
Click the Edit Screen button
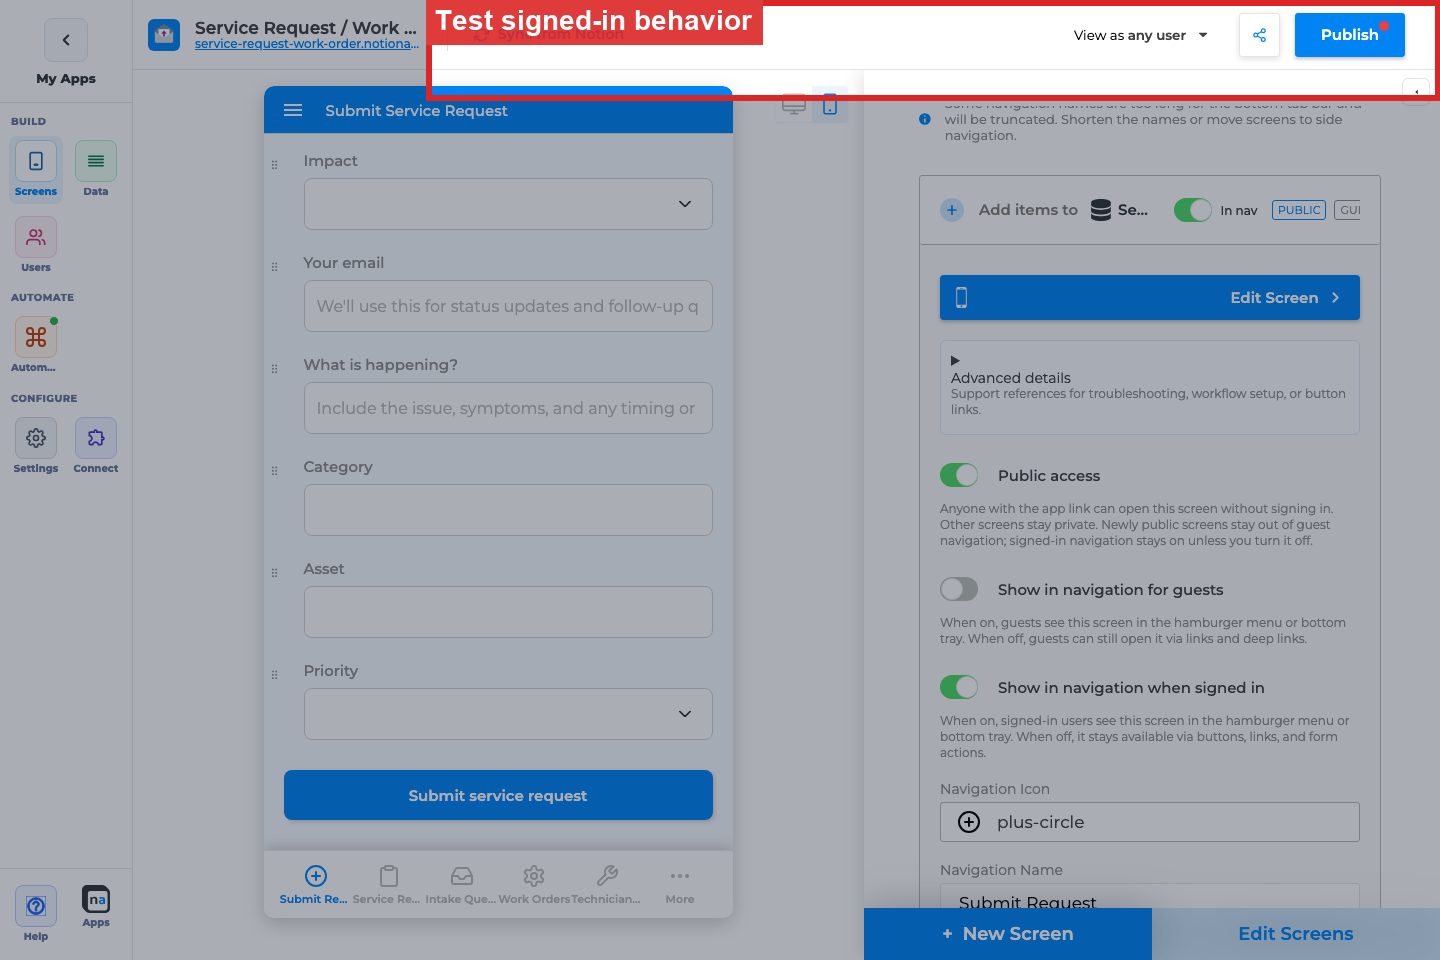point(1150,298)
